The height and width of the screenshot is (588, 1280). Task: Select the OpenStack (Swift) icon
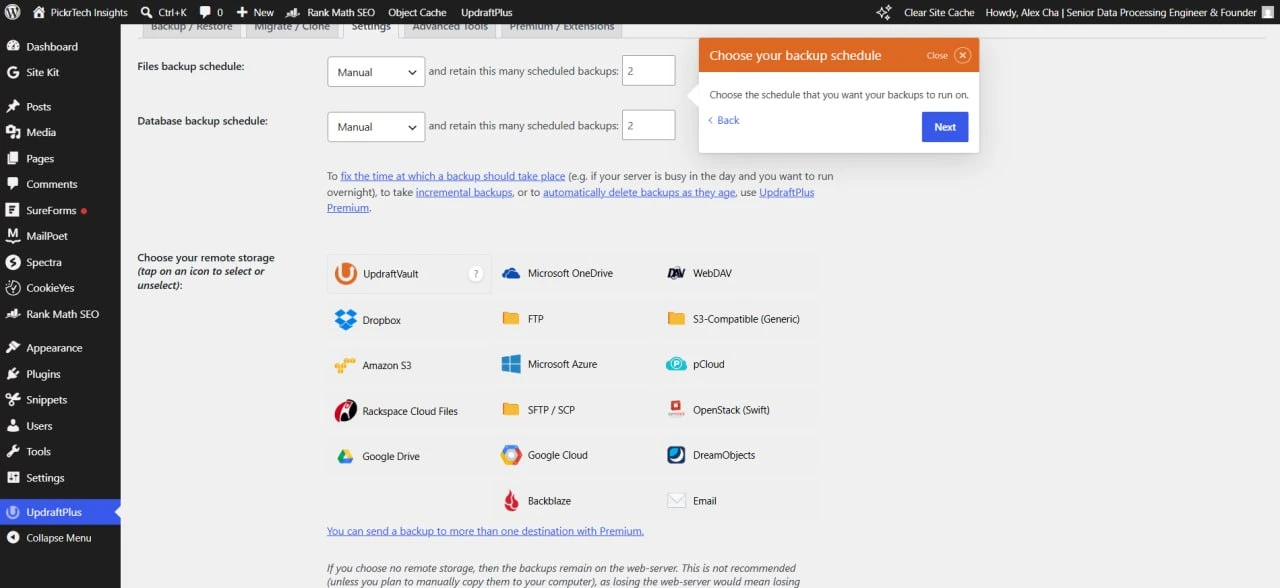pyautogui.click(x=676, y=410)
